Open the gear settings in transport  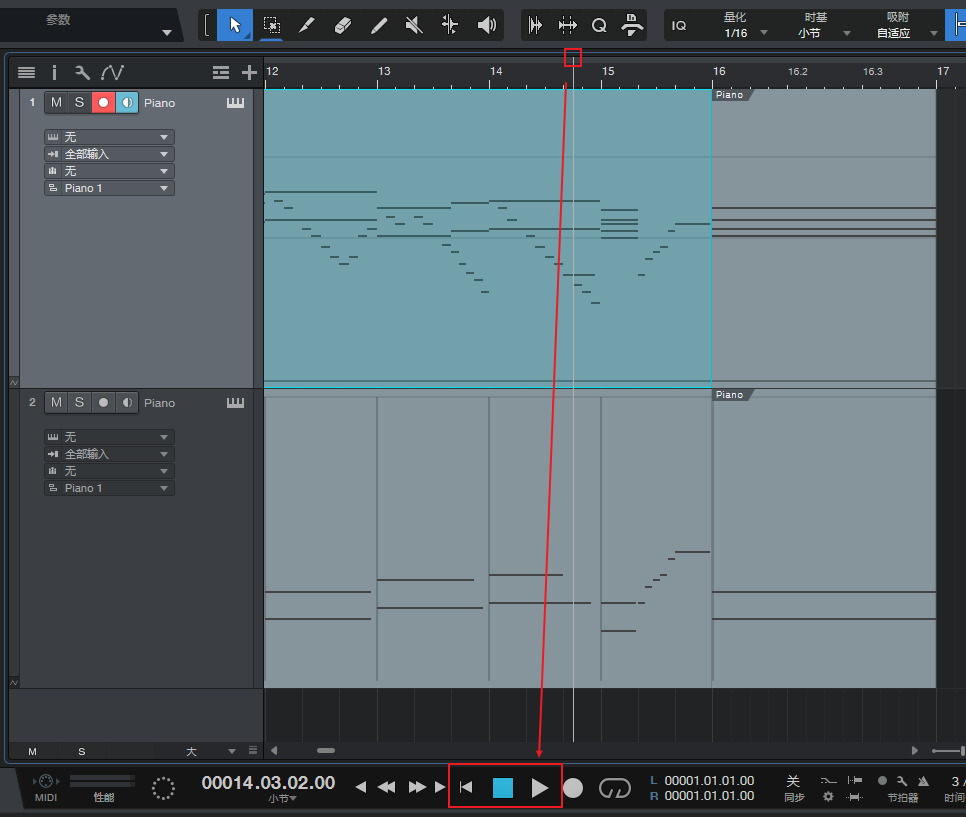click(x=828, y=797)
